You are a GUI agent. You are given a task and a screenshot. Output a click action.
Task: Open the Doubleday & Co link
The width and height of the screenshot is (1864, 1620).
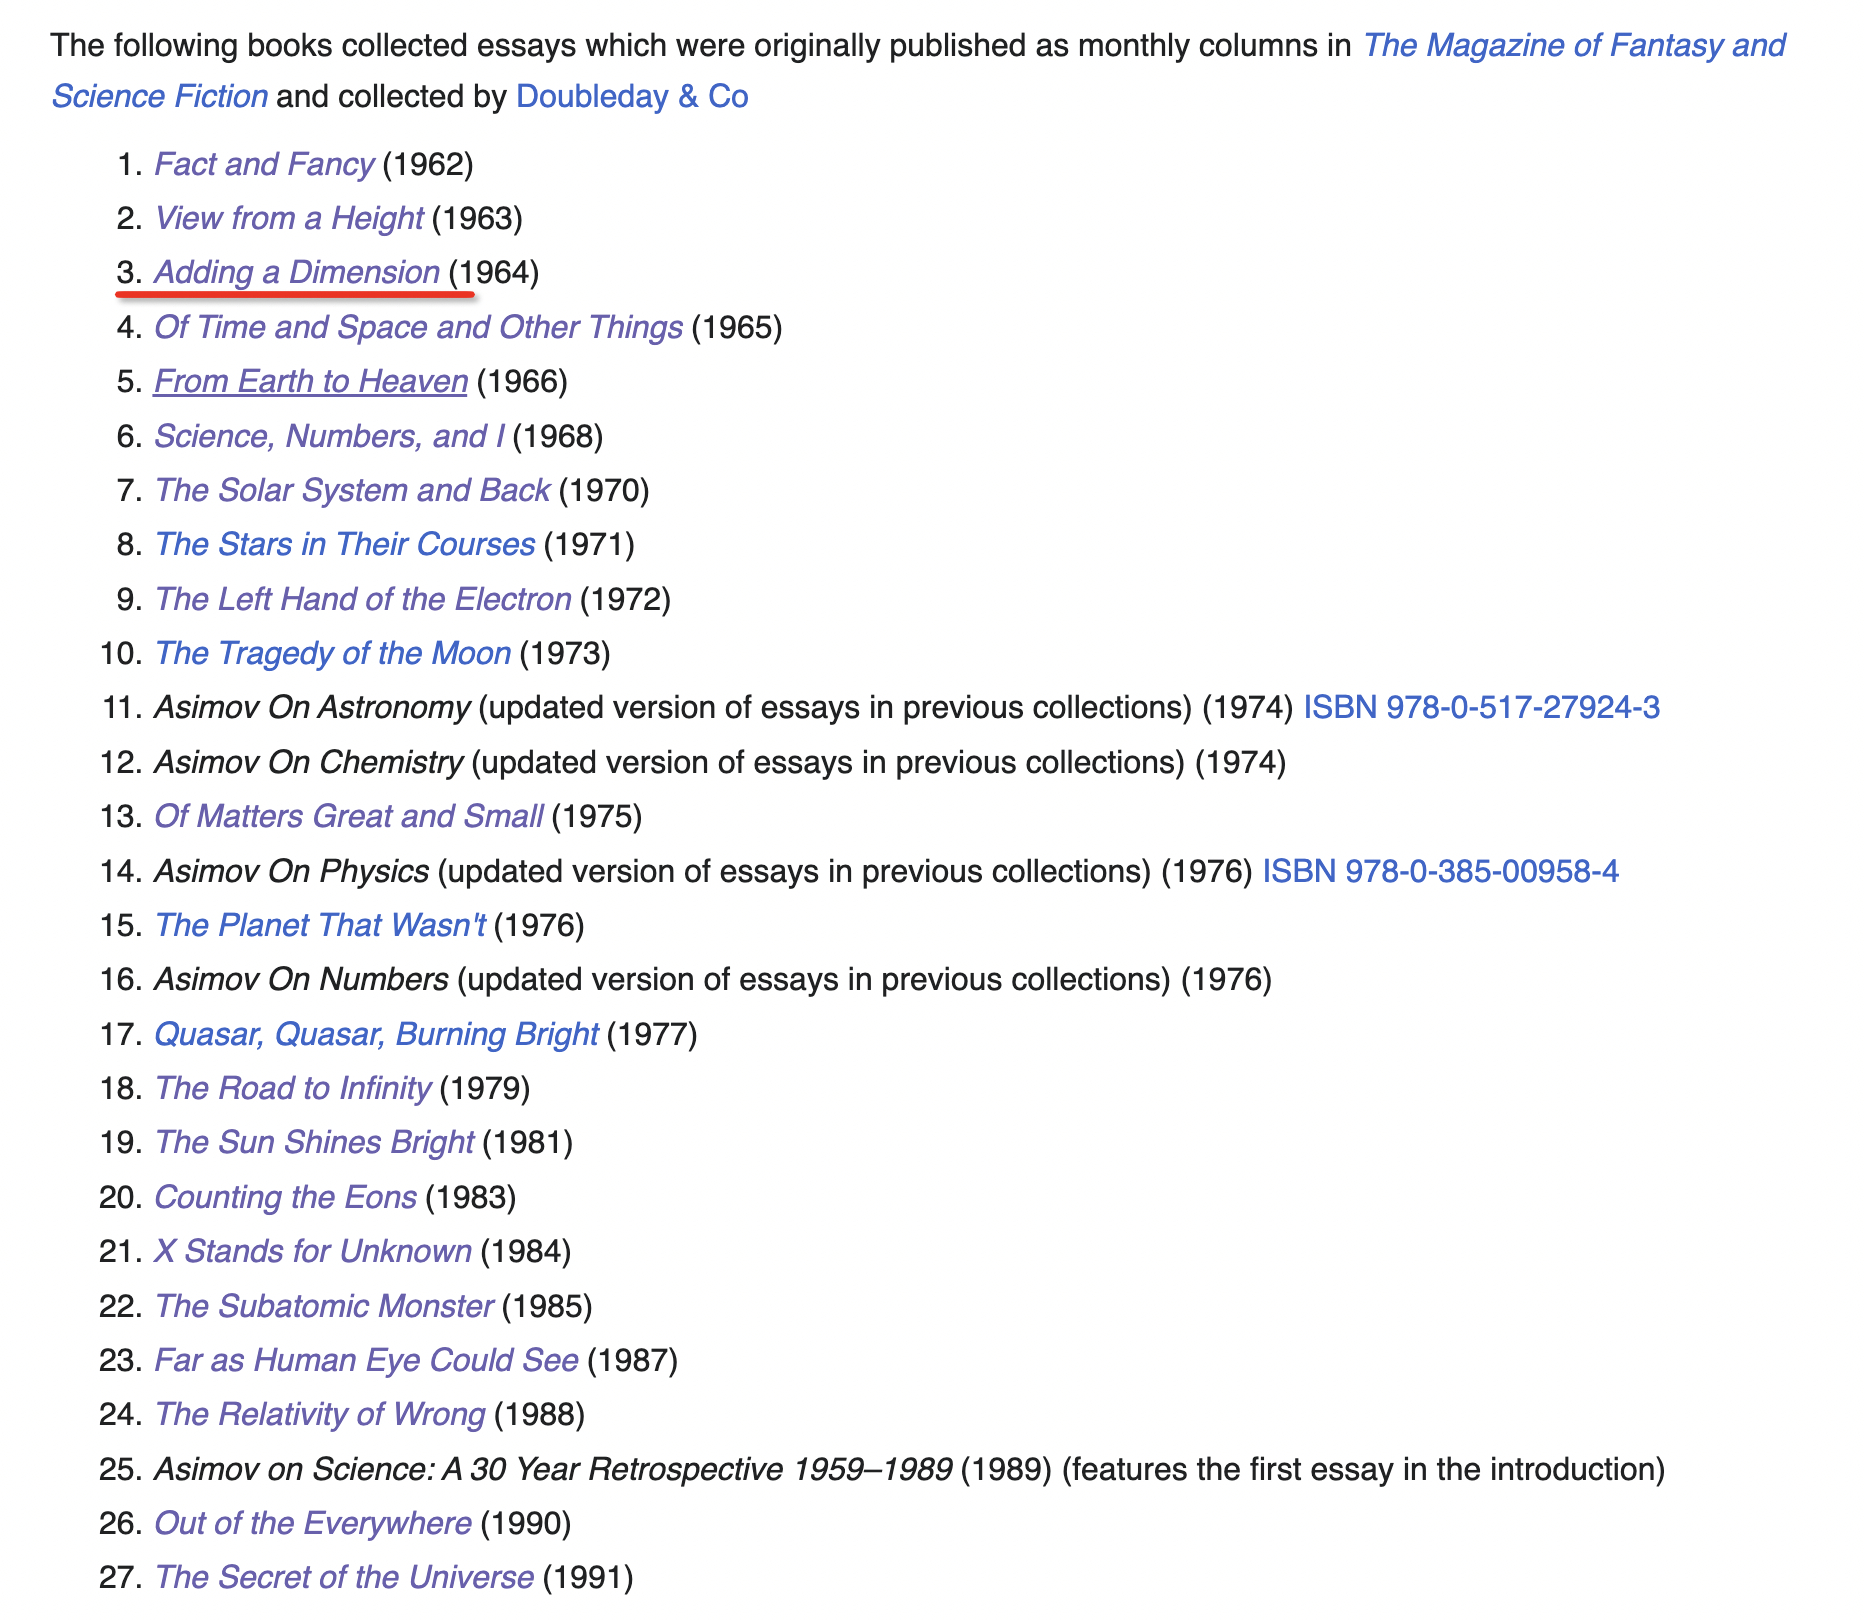(x=632, y=96)
